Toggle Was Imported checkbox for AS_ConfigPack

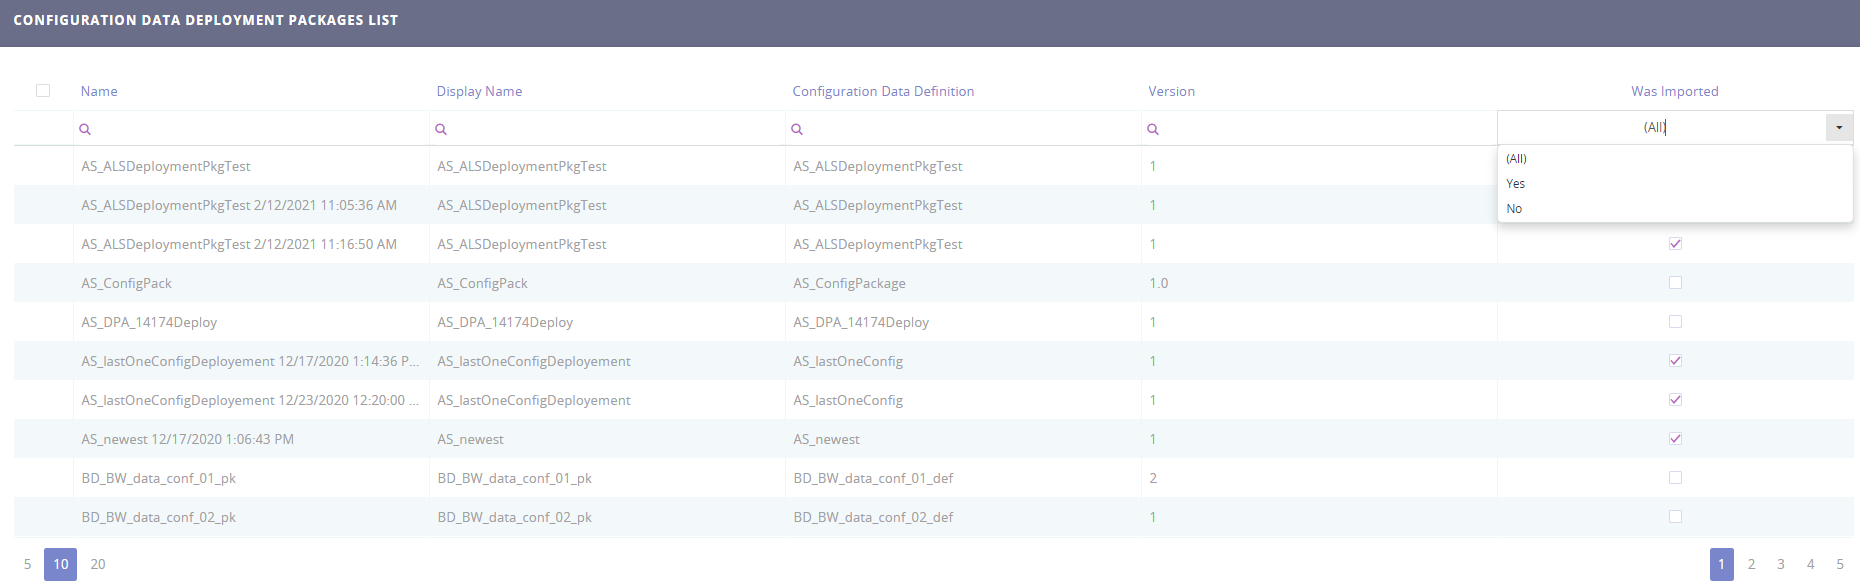tap(1675, 283)
